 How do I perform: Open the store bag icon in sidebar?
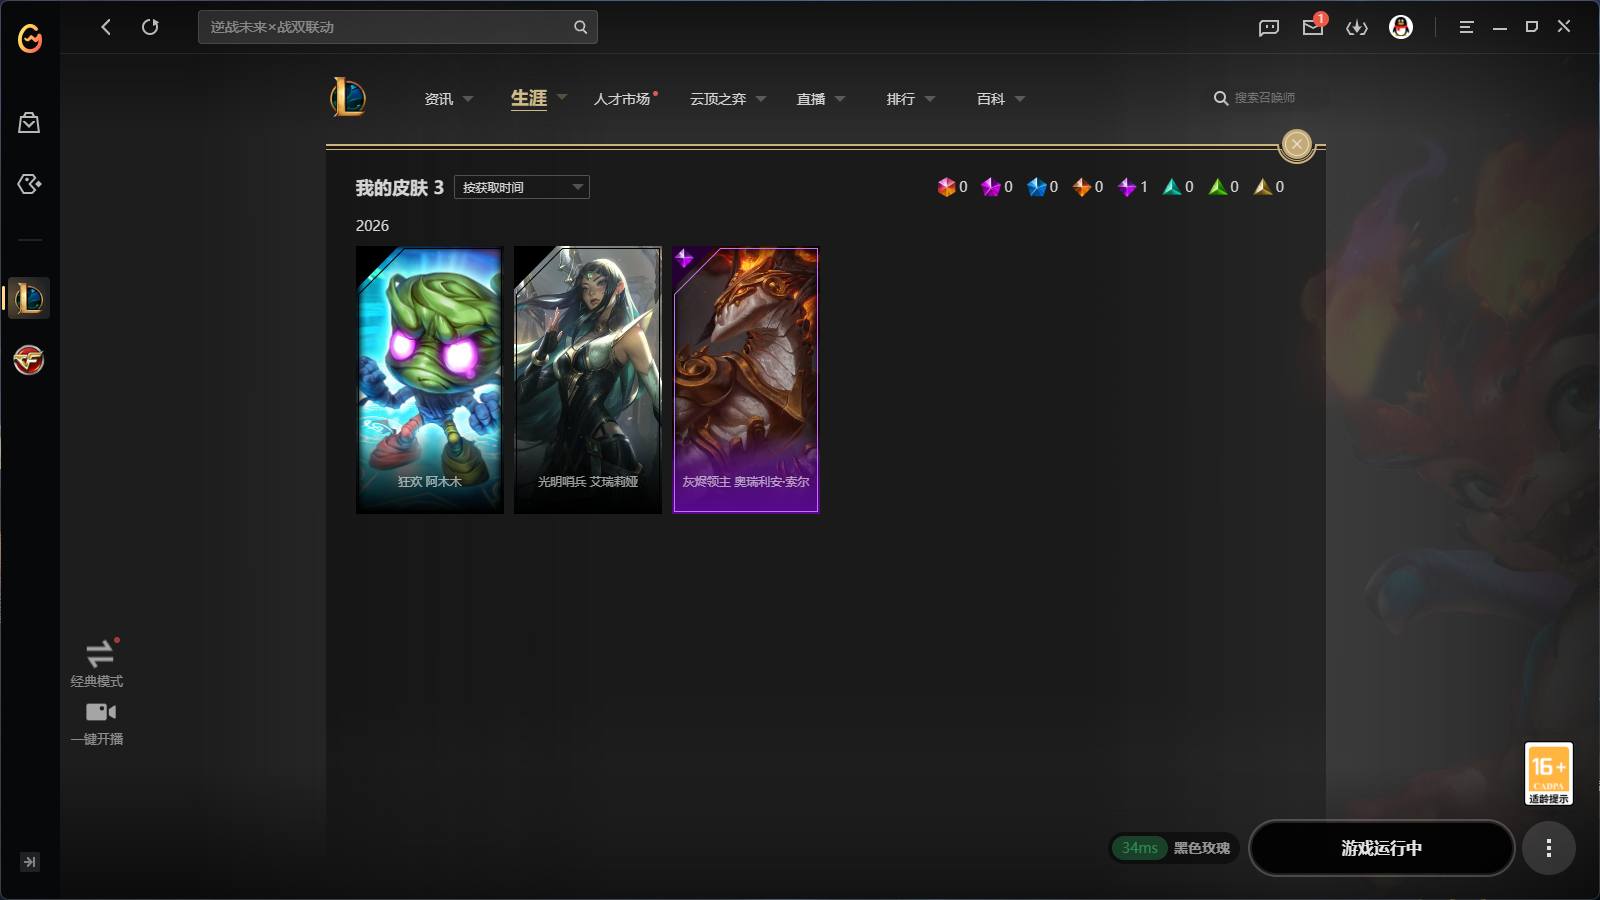click(x=29, y=123)
